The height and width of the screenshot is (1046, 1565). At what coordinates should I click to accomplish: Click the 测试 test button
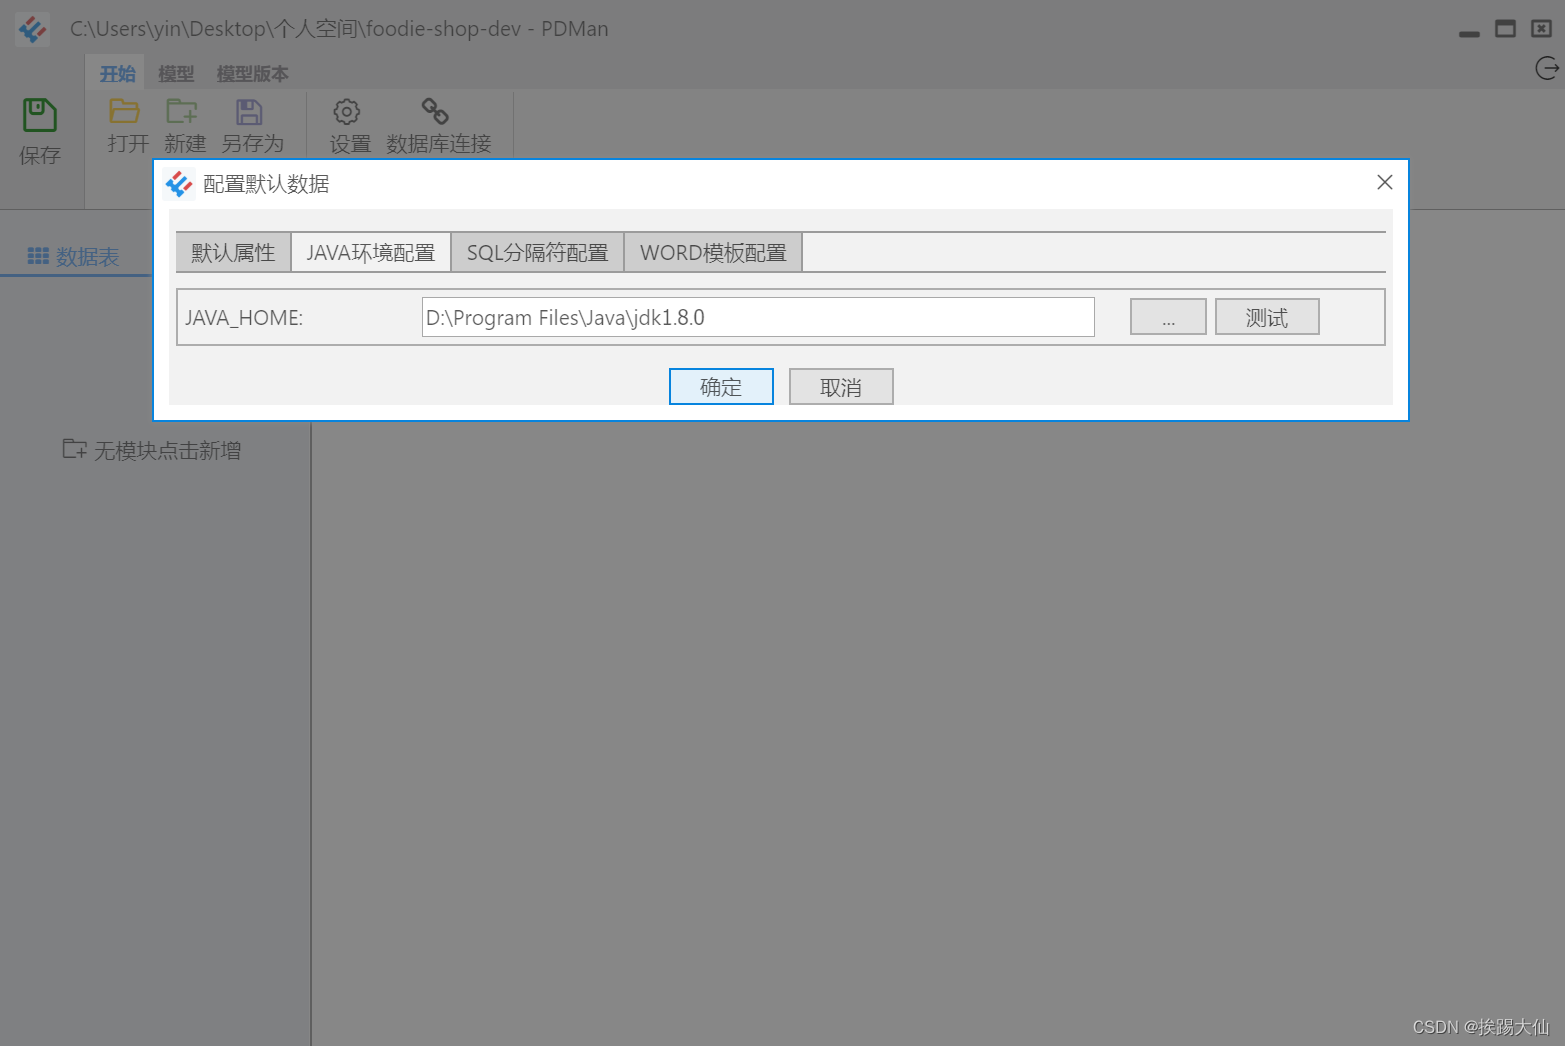1266,316
